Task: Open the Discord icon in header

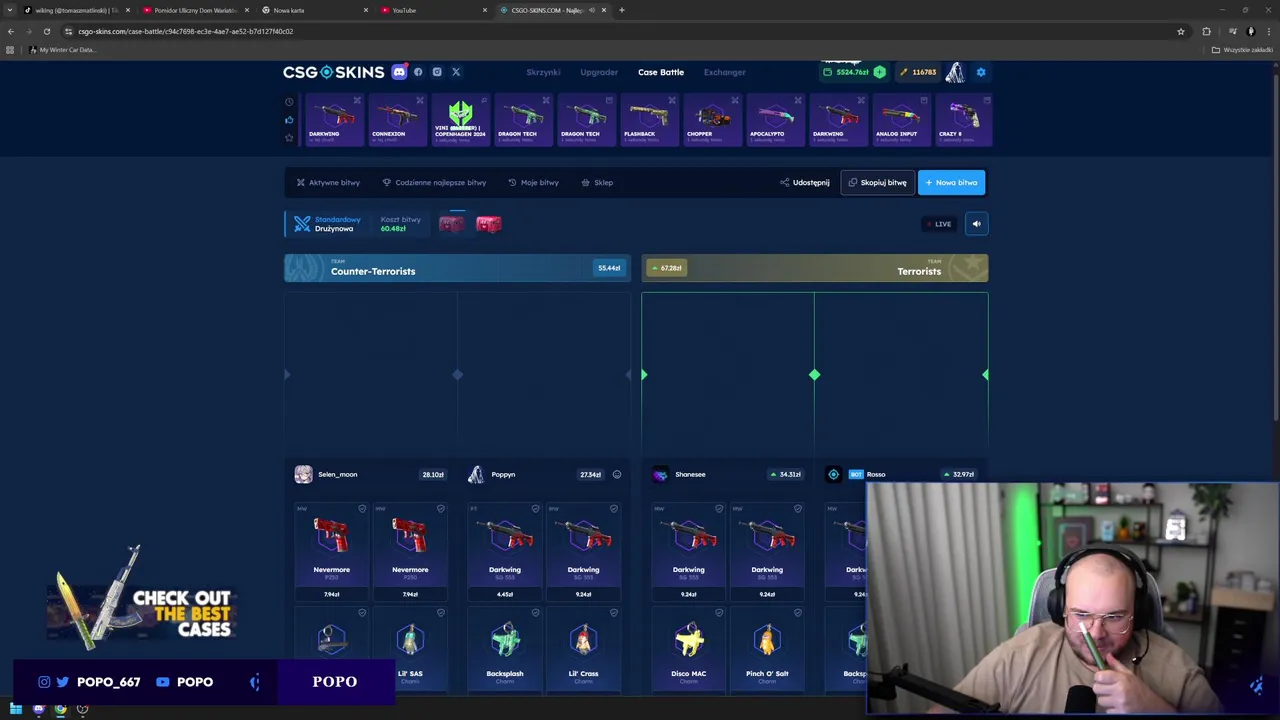Action: click(399, 72)
